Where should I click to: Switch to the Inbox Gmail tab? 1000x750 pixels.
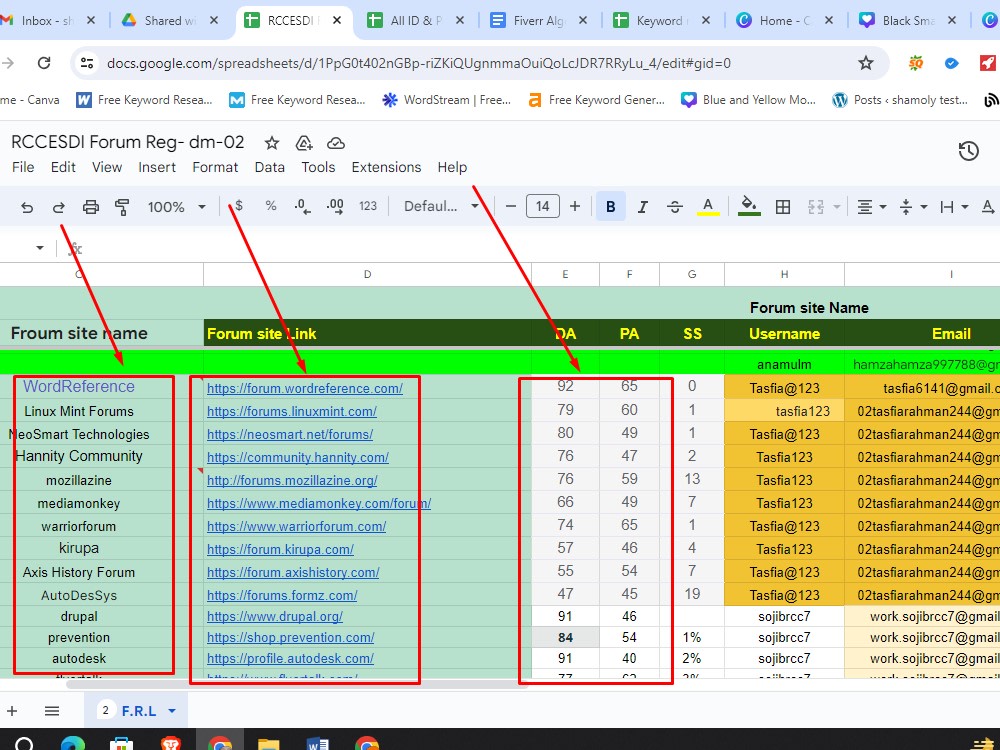point(48,20)
